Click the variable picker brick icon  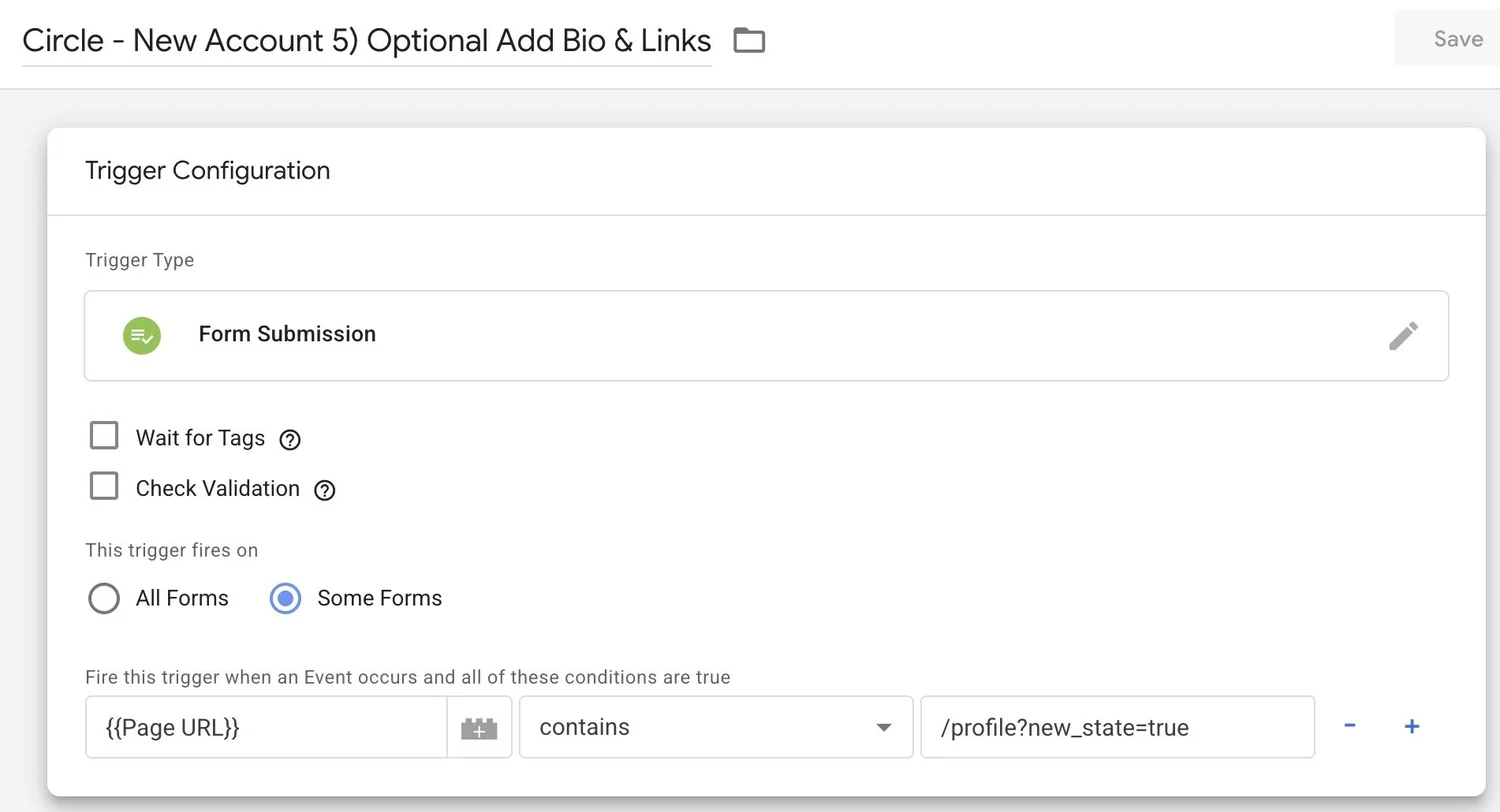pyautogui.click(x=479, y=728)
